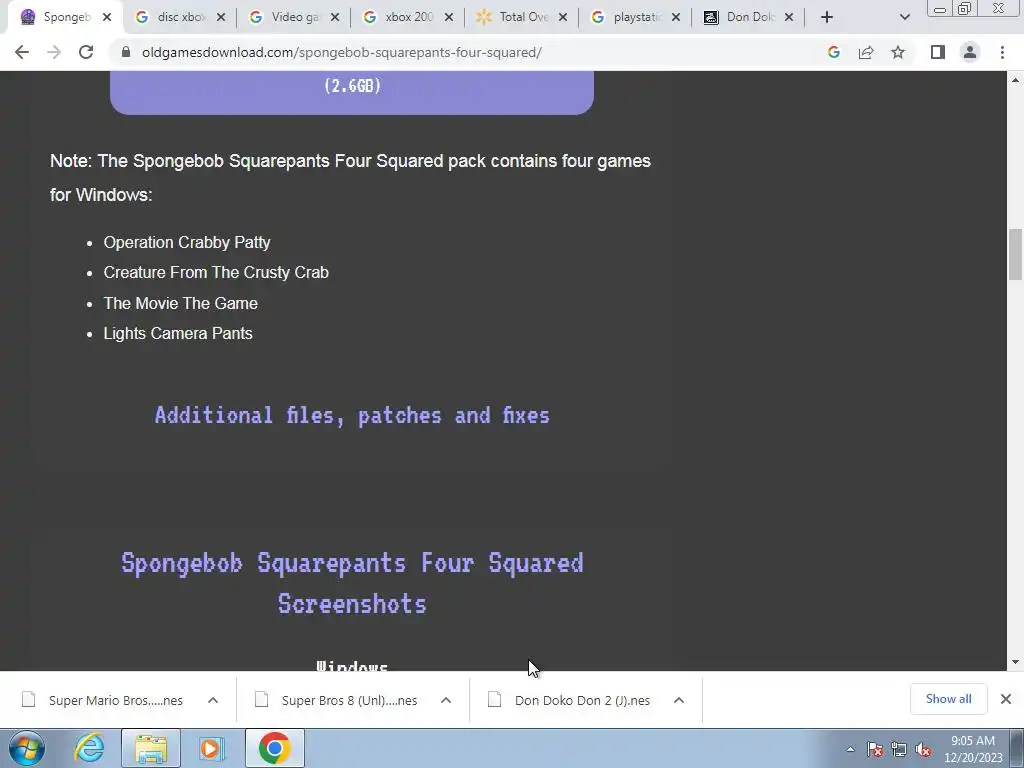
Task: Close the Video ga tab
Action: (335, 18)
